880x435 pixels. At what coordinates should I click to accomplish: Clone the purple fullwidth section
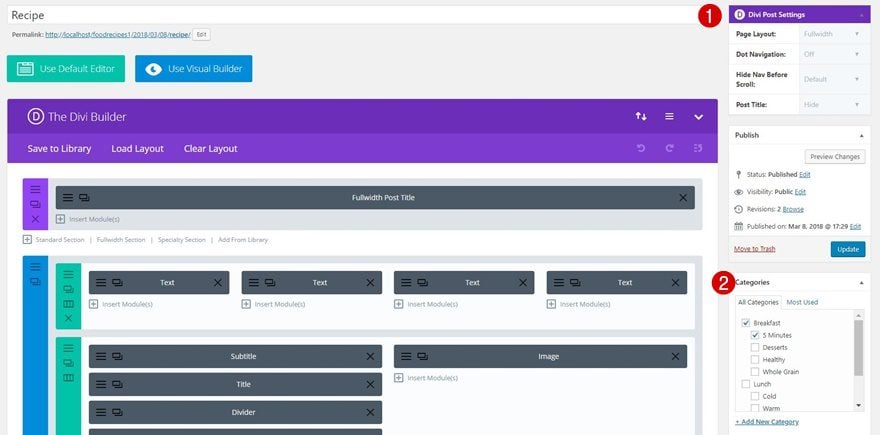tap(35, 204)
